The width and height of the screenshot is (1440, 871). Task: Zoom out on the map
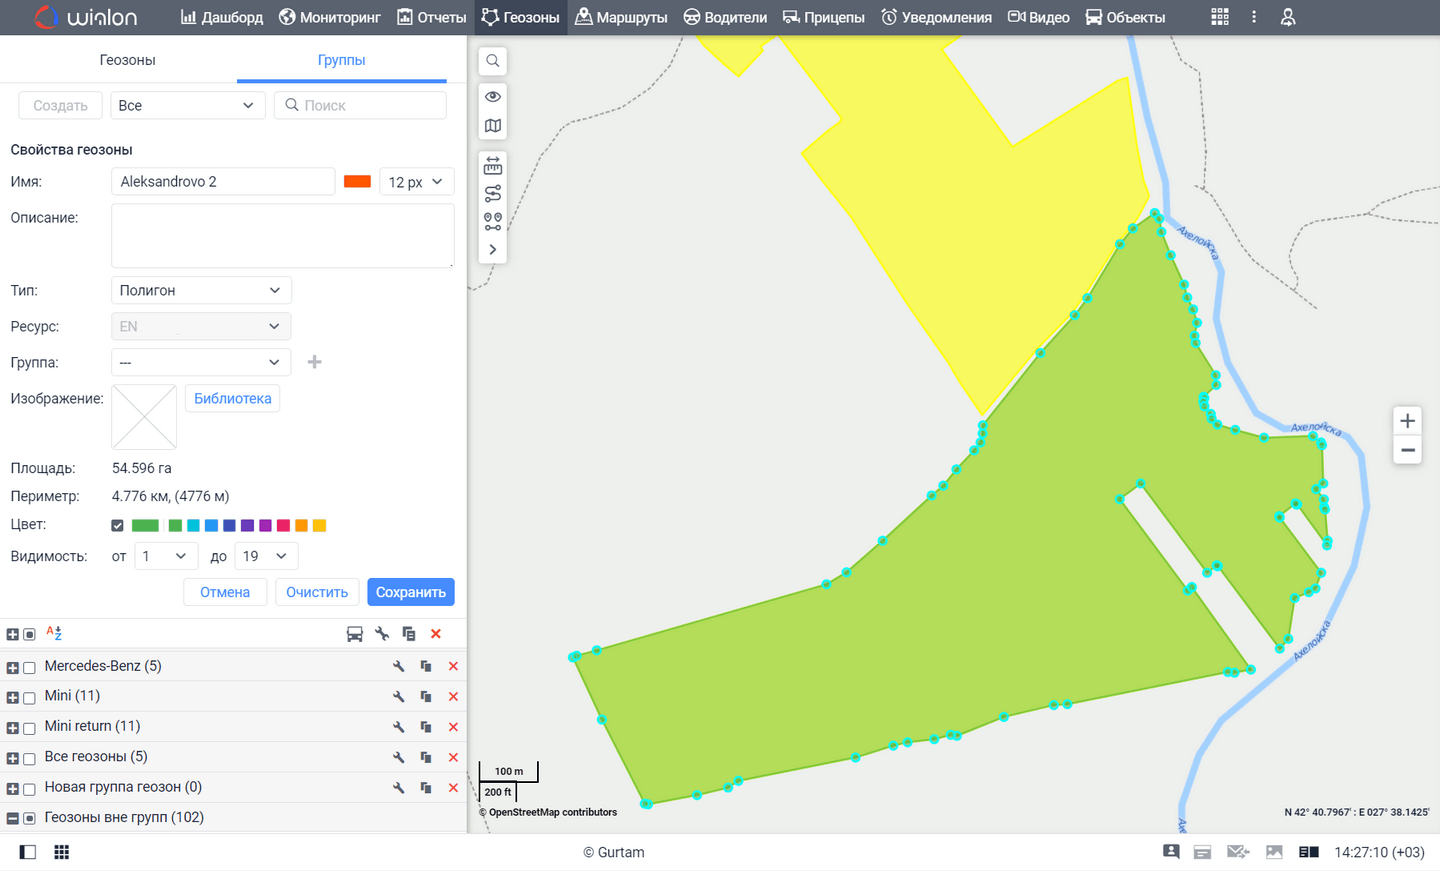1407,450
